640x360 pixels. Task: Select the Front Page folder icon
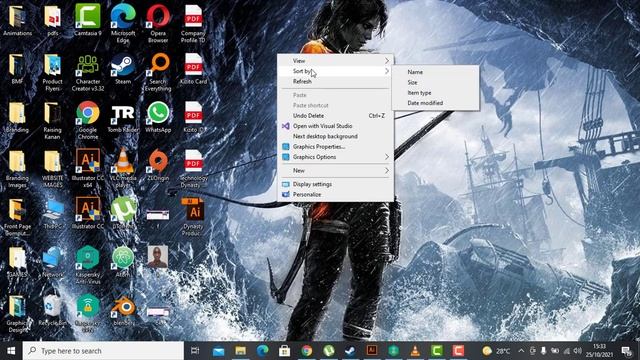click(17, 217)
